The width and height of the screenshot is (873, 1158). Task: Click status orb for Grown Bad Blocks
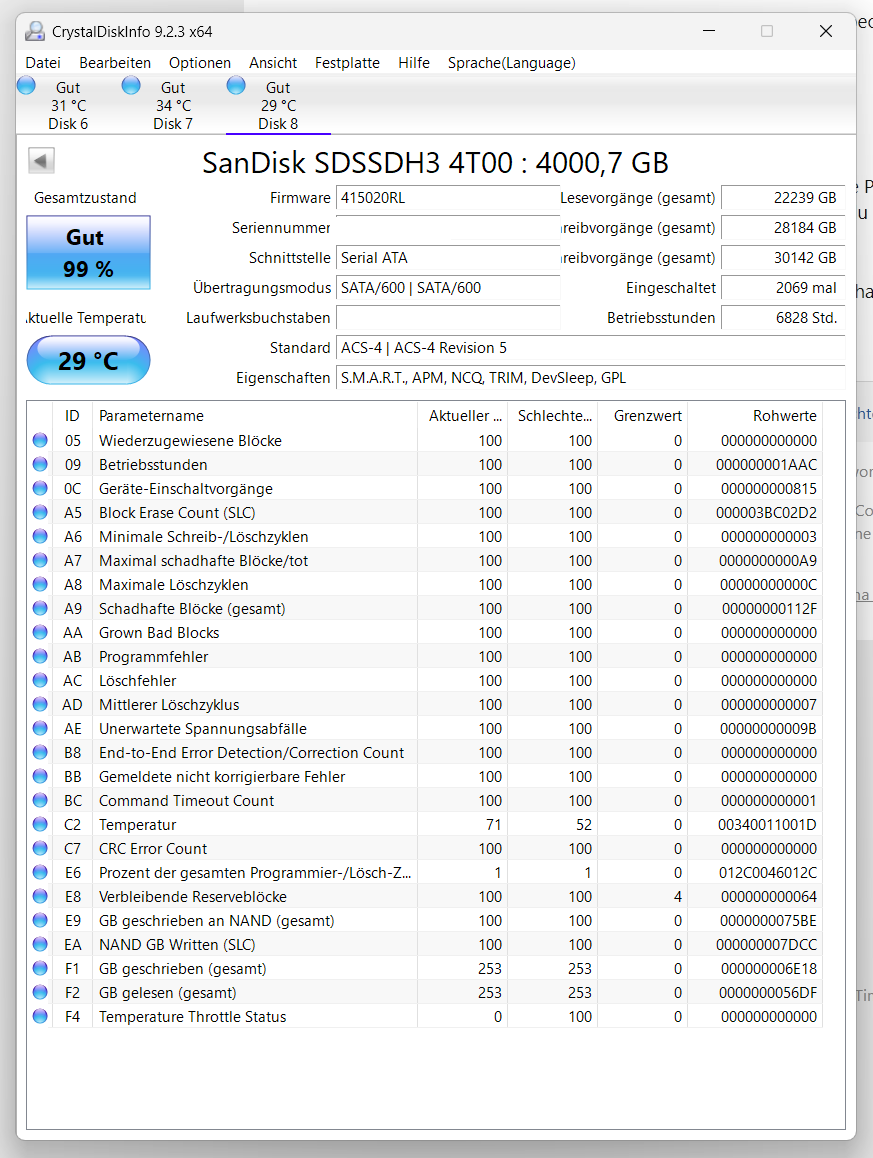(40, 632)
